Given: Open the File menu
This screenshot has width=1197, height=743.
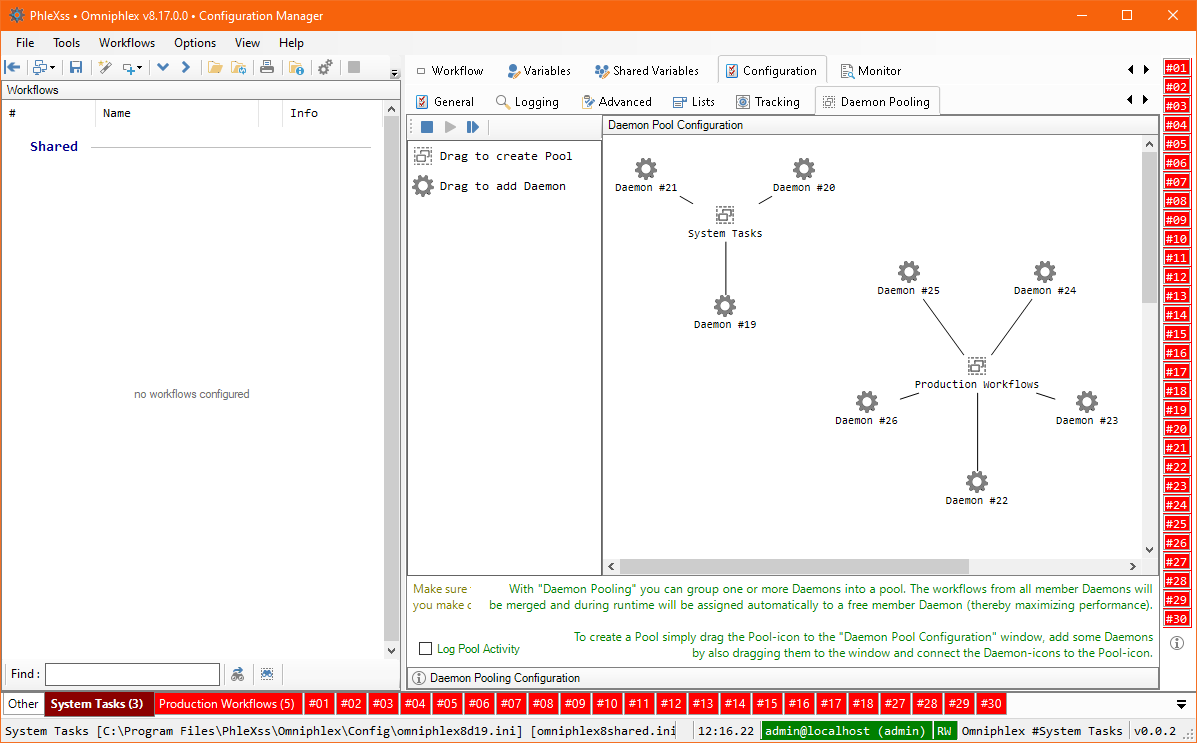Looking at the screenshot, I should (x=25, y=43).
